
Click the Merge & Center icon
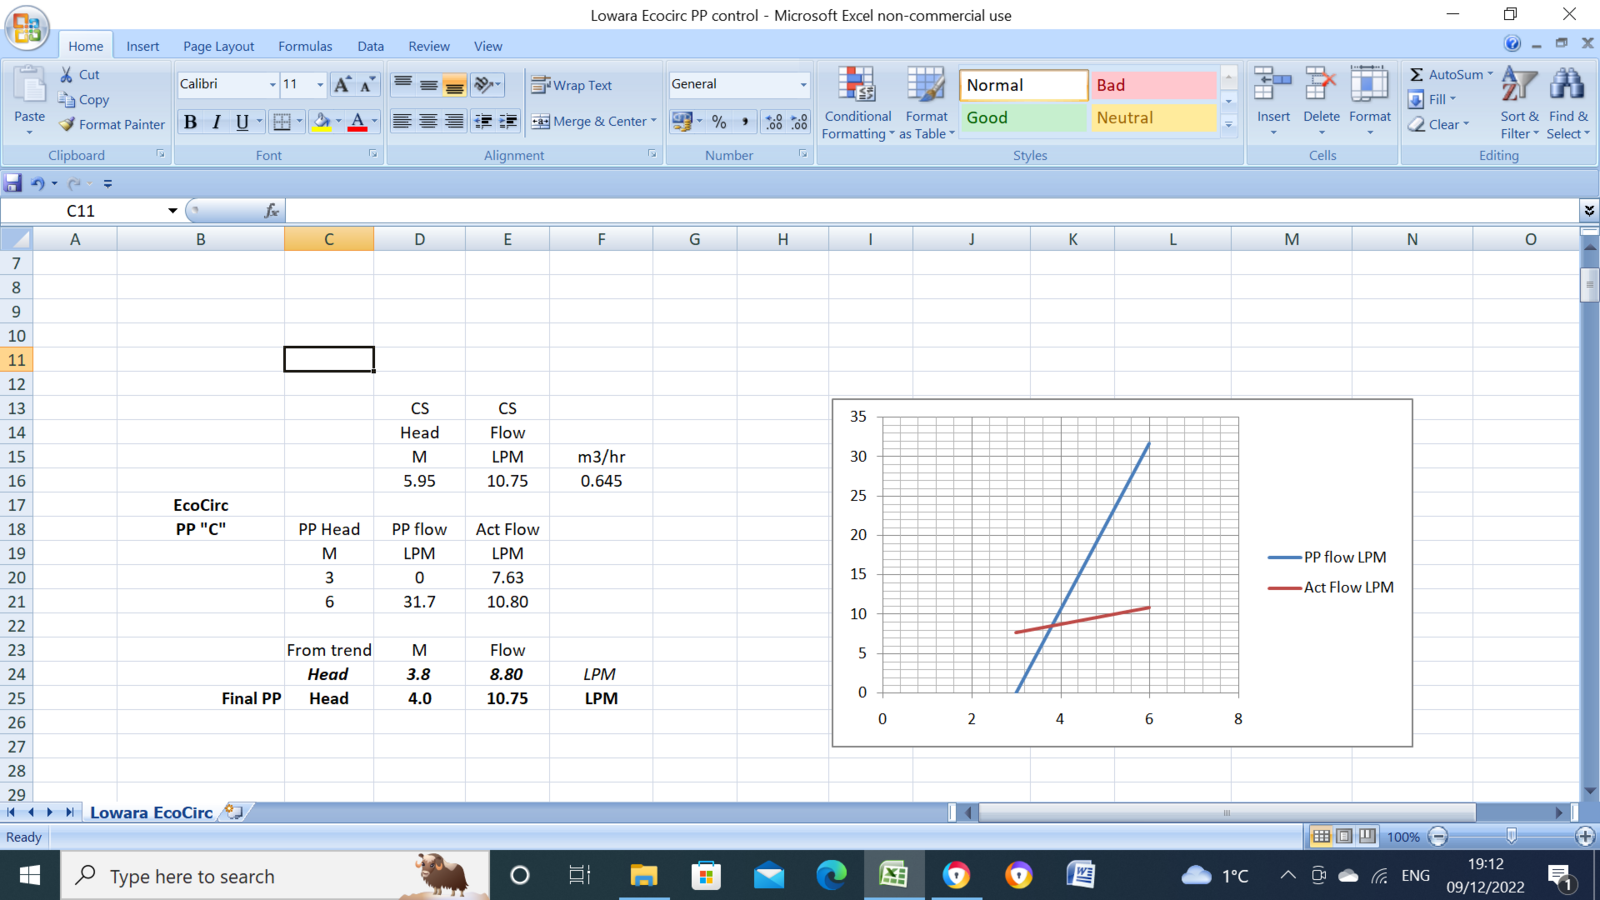point(541,121)
